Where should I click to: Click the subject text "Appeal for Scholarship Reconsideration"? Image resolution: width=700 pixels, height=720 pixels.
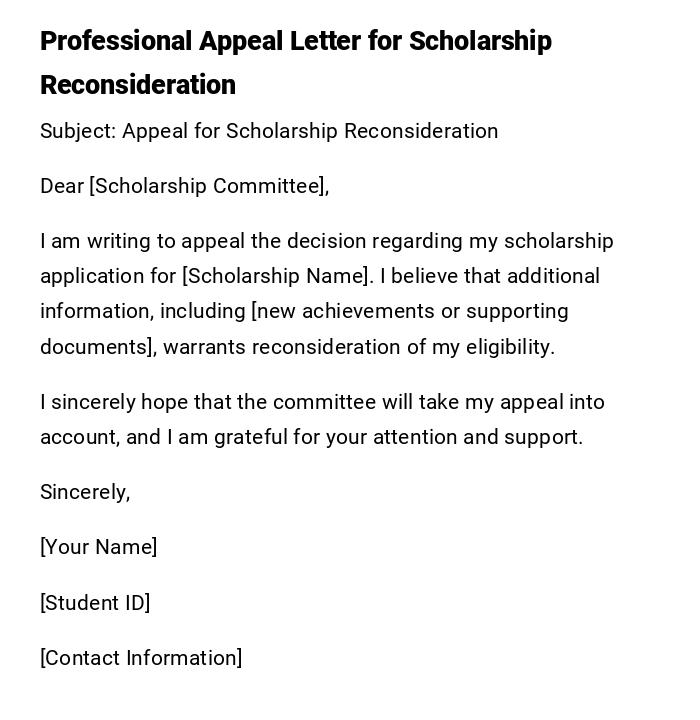coord(310,131)
